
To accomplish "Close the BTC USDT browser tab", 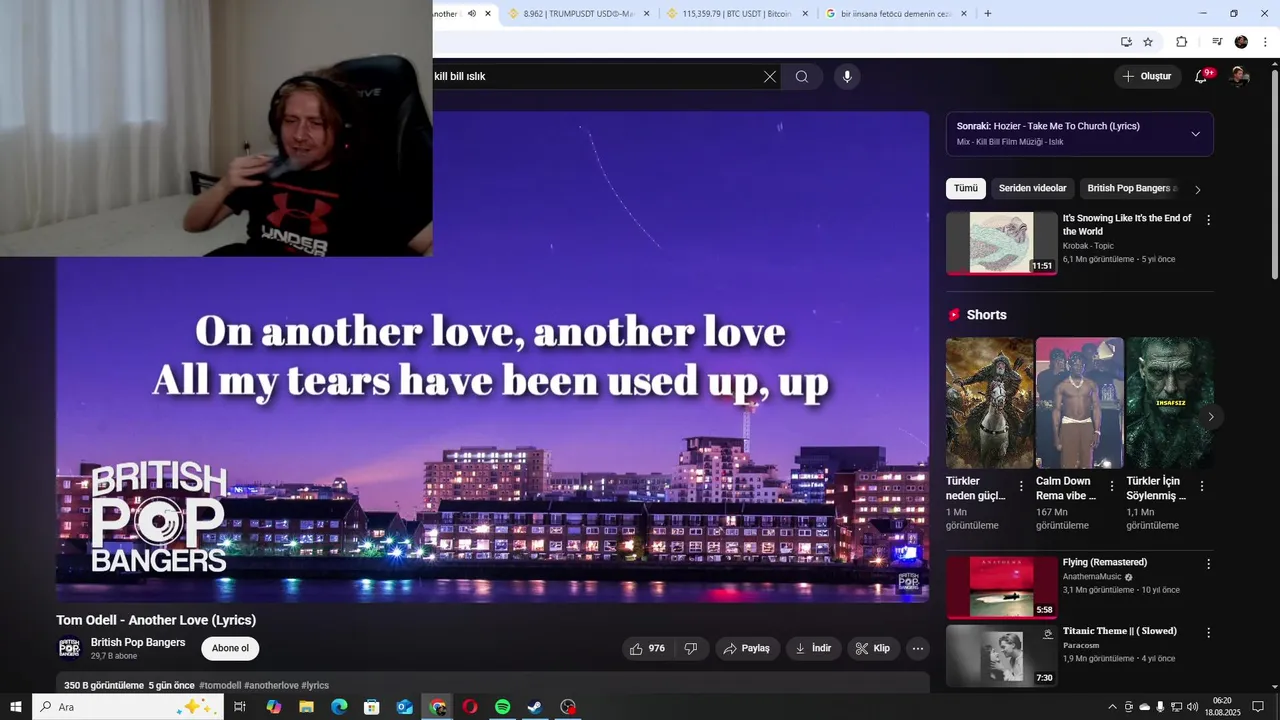I will coord(805,14).
